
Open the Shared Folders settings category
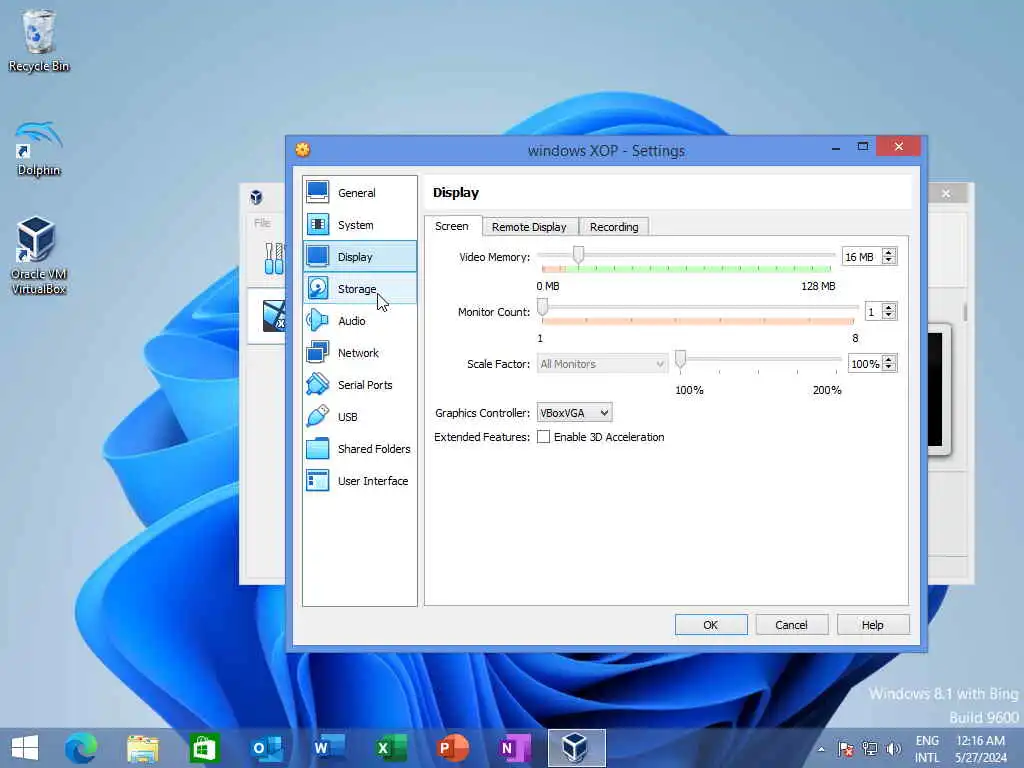click(360, 449)
